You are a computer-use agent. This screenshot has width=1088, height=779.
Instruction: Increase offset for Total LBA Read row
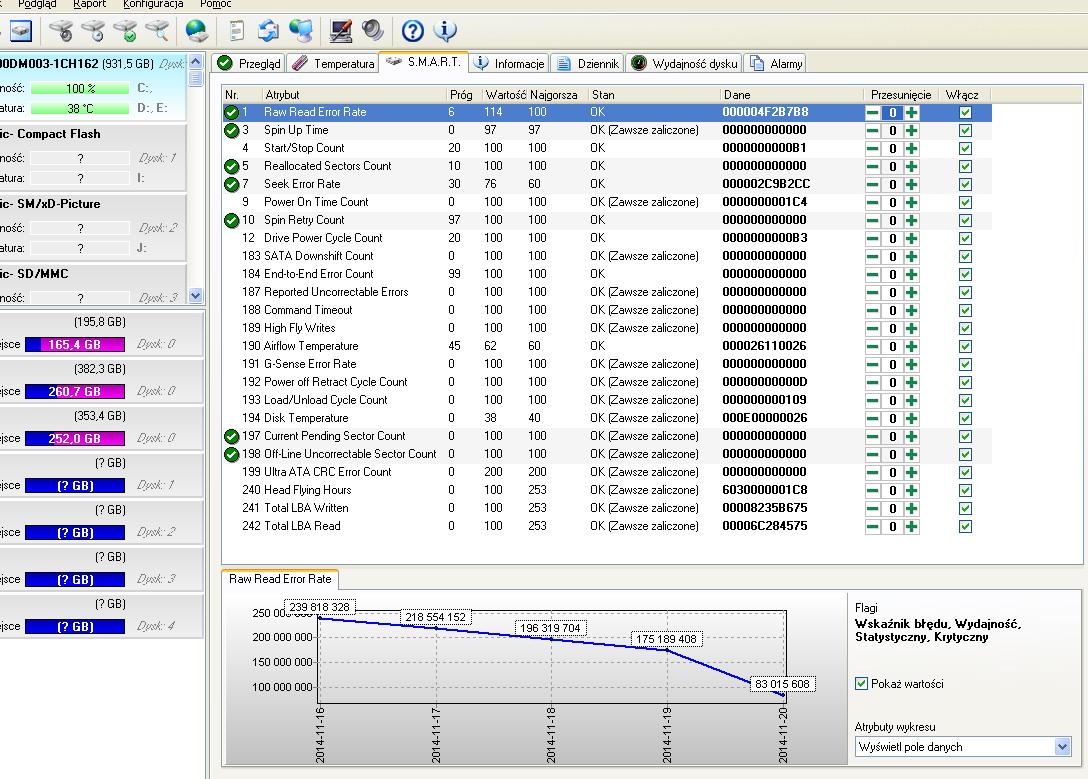coord(912,527)
